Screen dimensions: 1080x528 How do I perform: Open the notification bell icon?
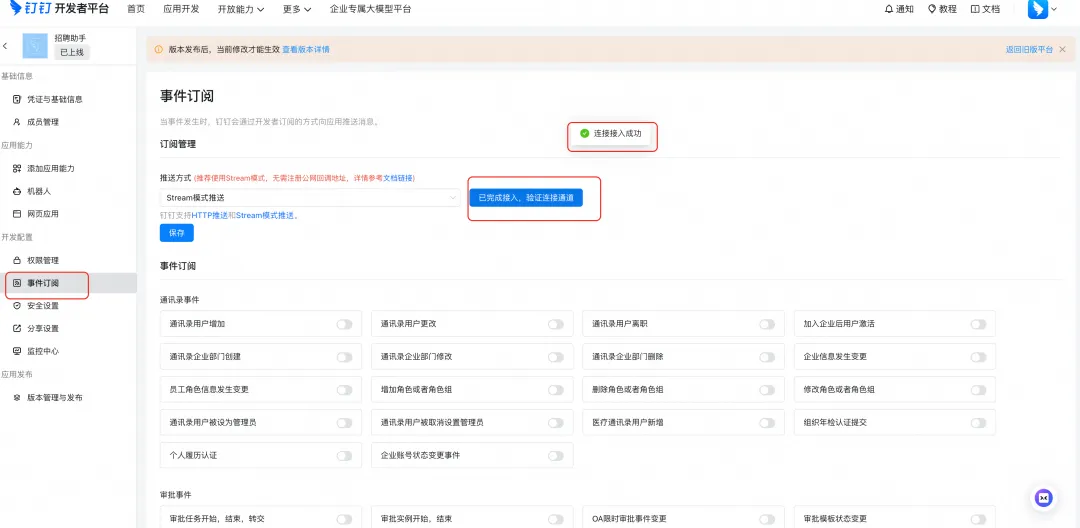tap(889, 9)
